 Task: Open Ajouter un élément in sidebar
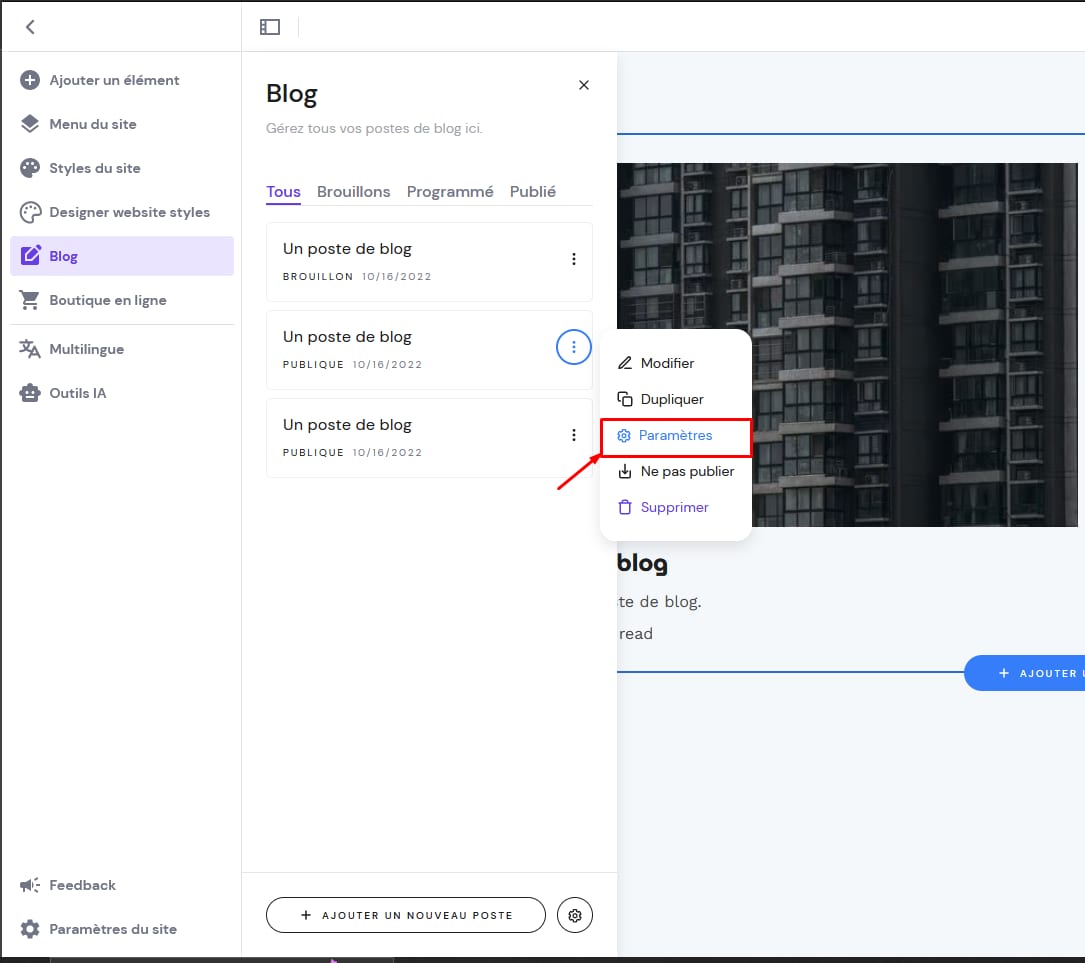[114, 80]
